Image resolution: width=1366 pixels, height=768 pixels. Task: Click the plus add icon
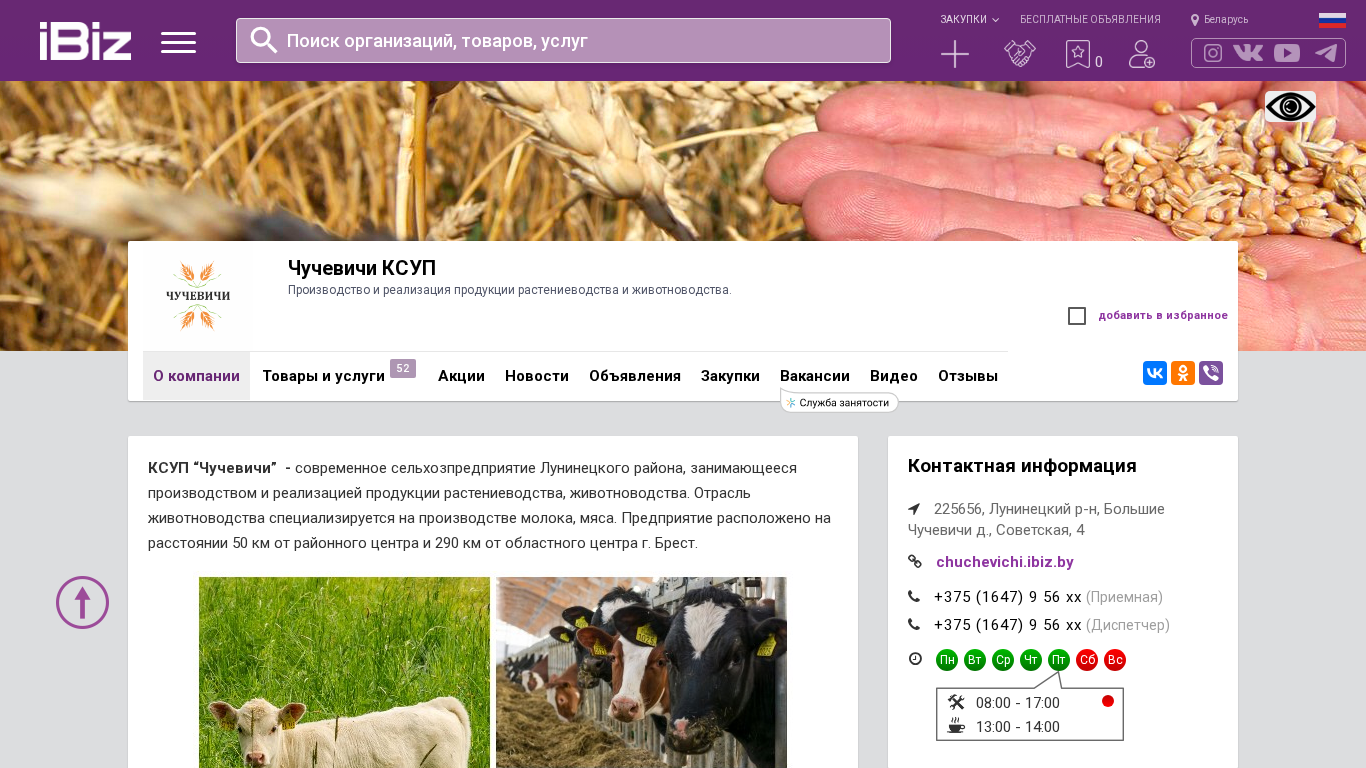pyautogui.click(x=955, y=54)
